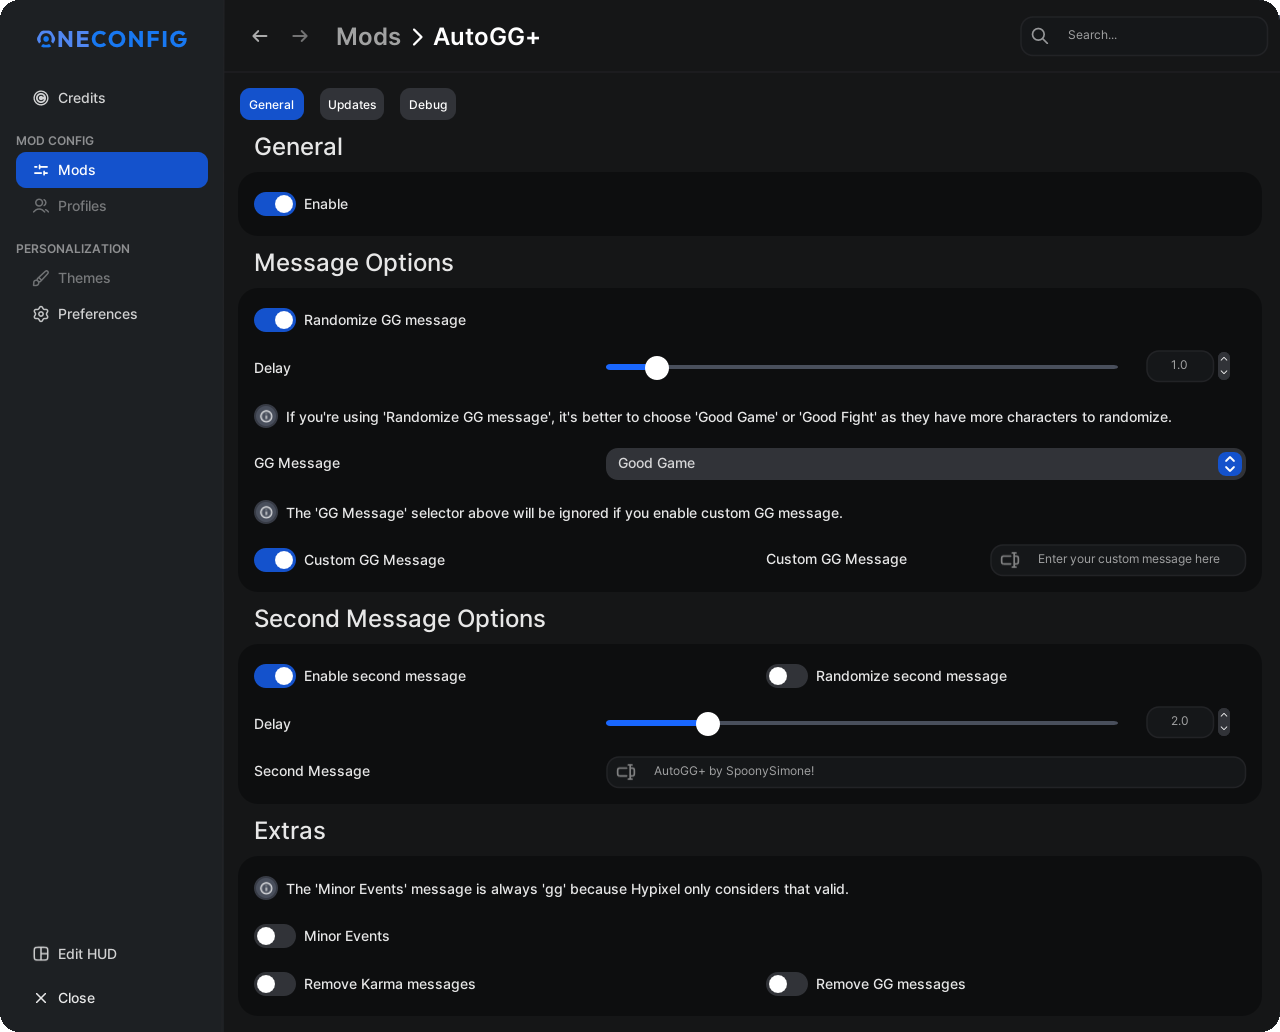Turn on Randomize second message

coord(787,676)
